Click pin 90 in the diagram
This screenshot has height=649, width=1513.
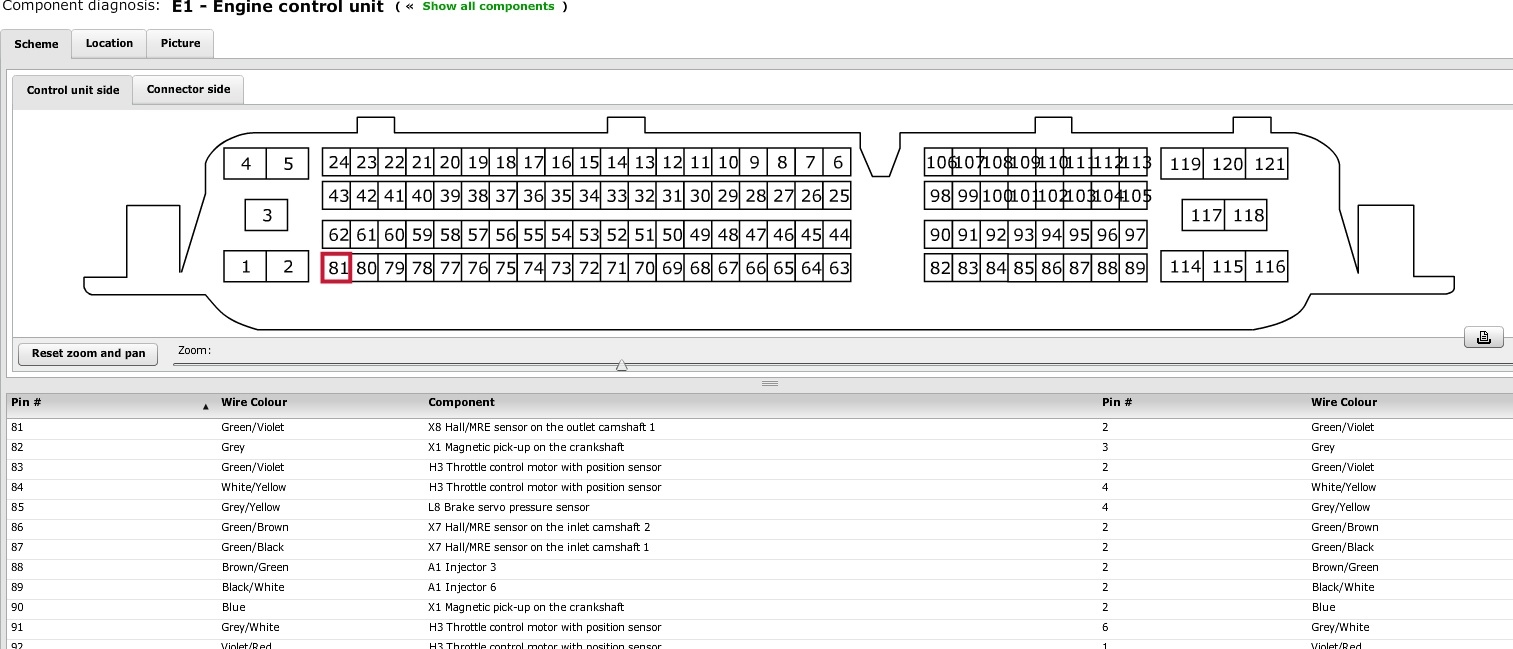940,236
